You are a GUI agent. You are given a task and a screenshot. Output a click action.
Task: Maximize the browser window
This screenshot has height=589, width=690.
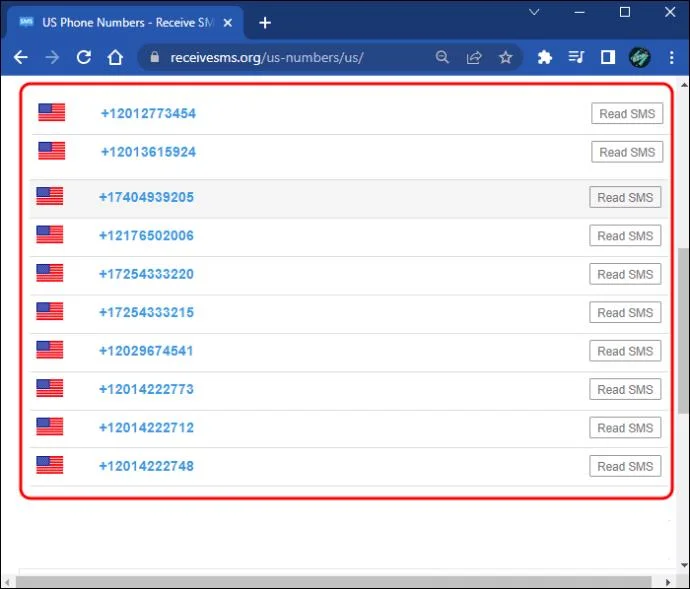[x=624, y=12]
